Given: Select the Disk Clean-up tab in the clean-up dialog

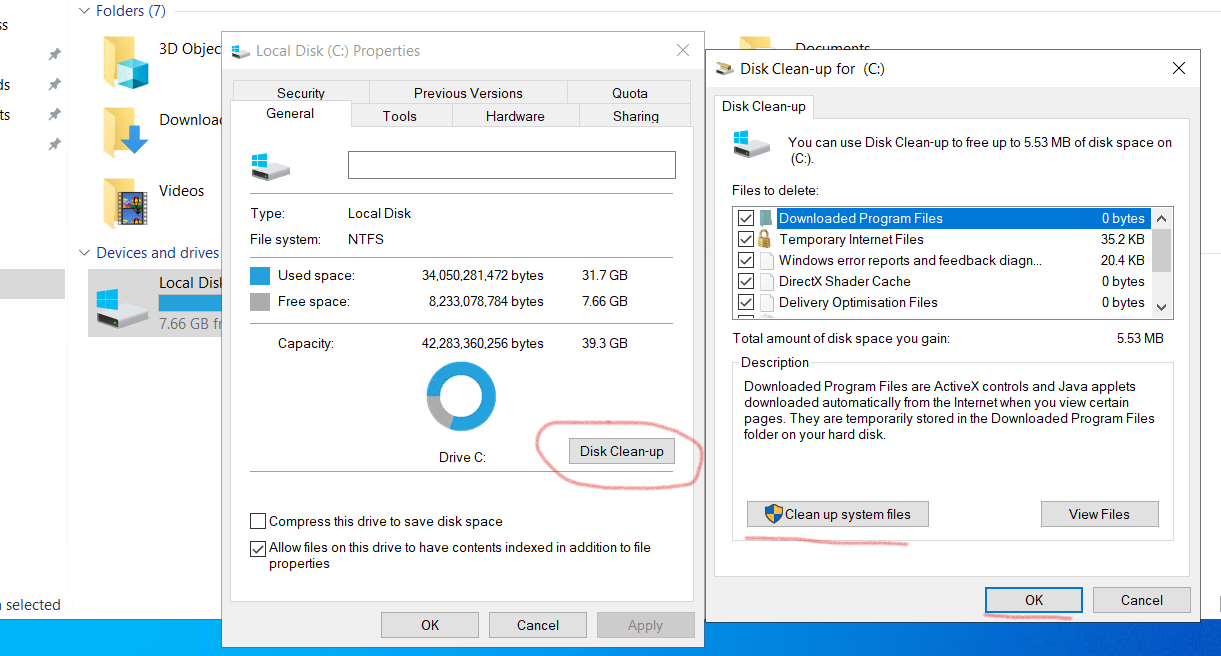Looking at the screenshot, I should [x=764, y=106].
